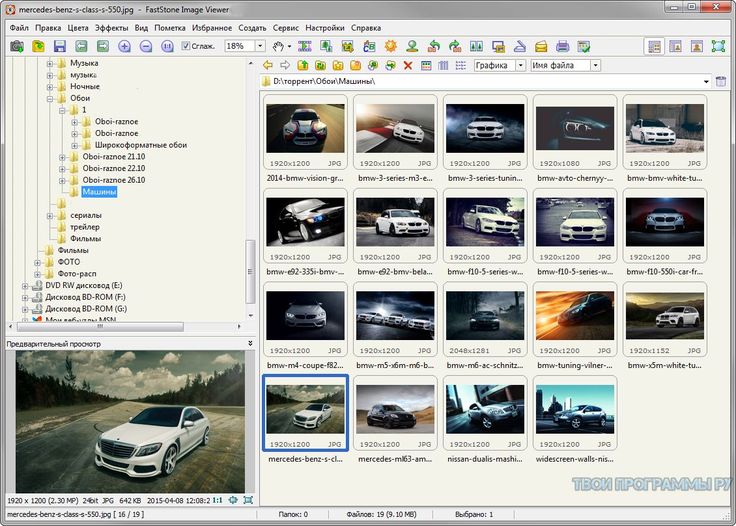Toggle the Сглаж. smoothing checkbox

186,46
